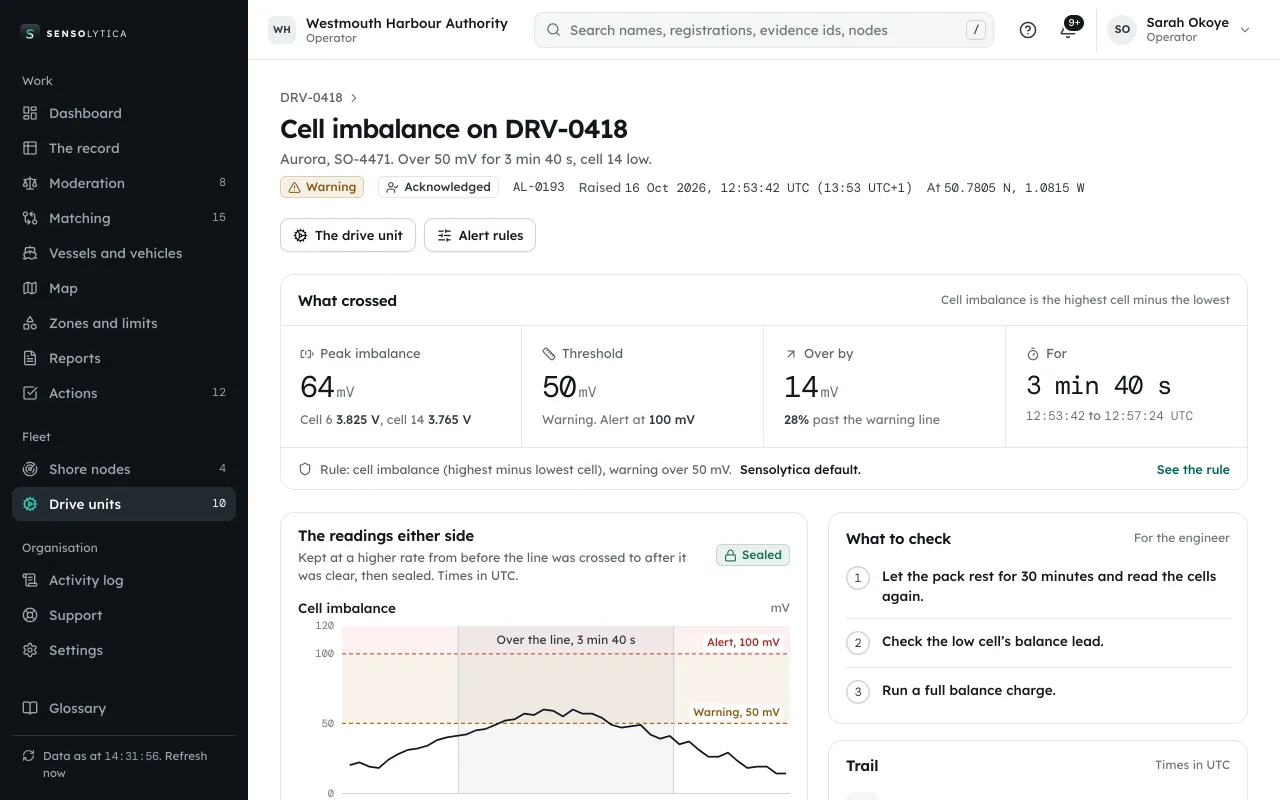Click the Matching count badge 15
This screenshot has width=1280, height=800.
coord(219,217)
